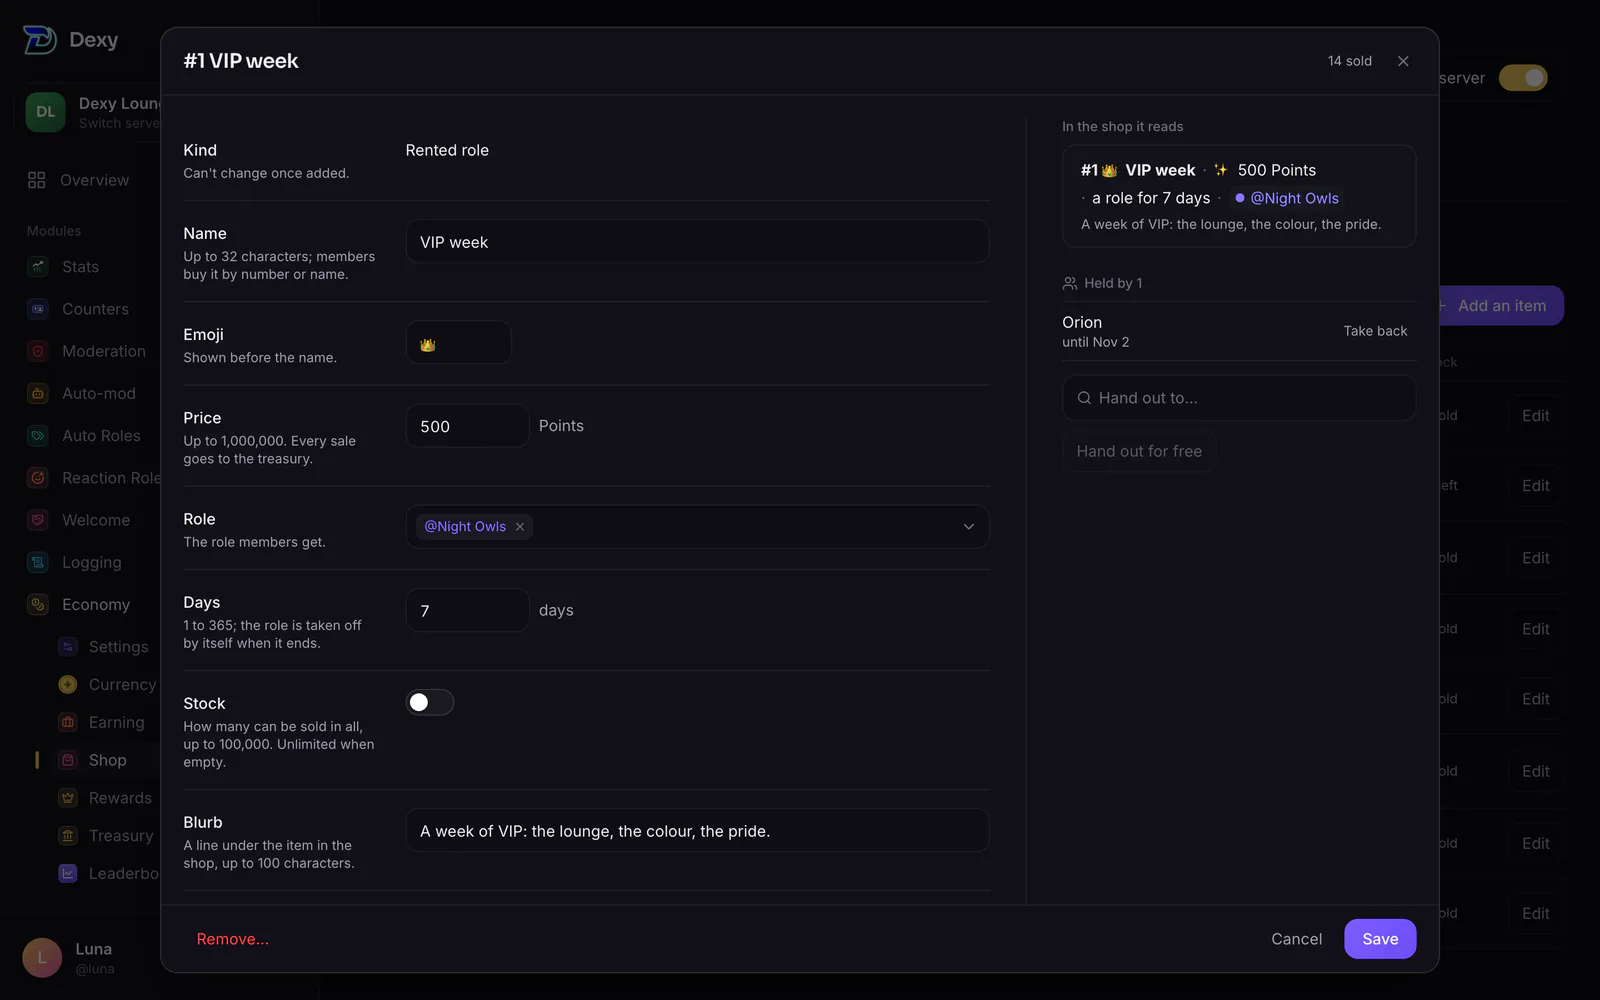1600x1000 pixels.
Task: Take back the role from Orion
Action: pyautogui.click(x=1375, y=331)
